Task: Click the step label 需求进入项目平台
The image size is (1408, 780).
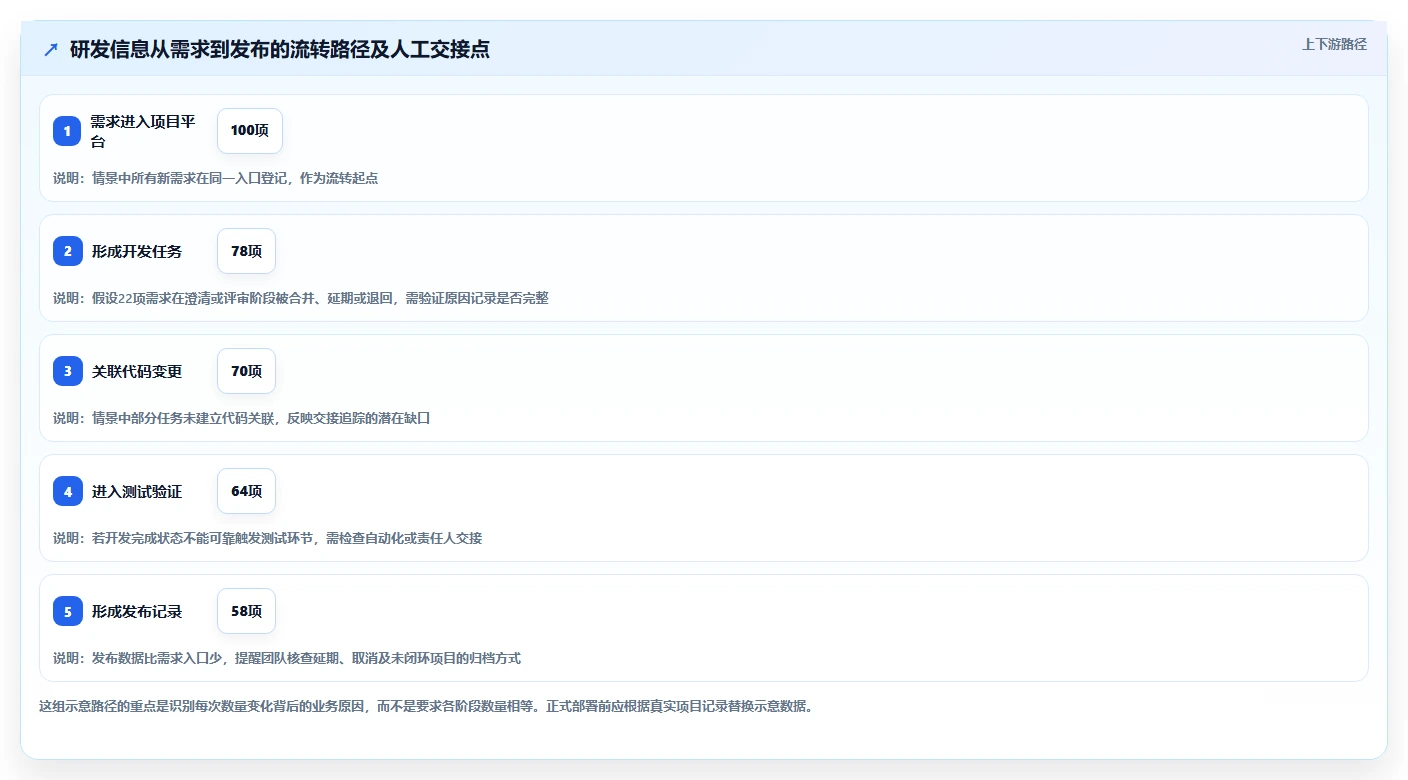Action: pos(142,131)
